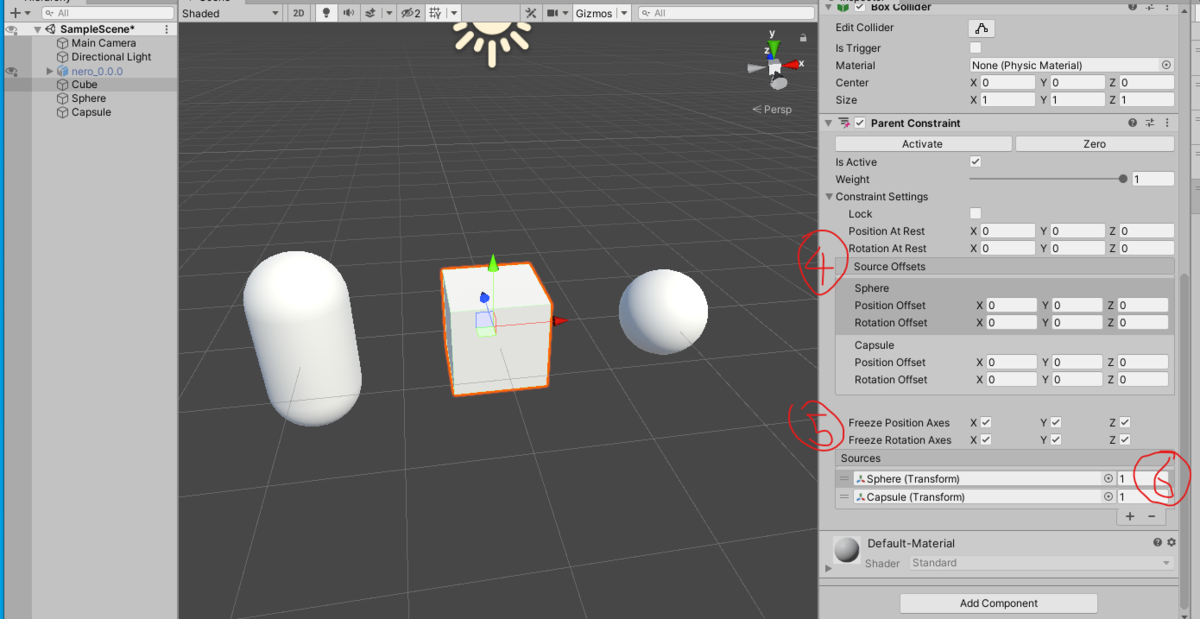
Task: Click Zero button
Action: (x=1095, y=144)
